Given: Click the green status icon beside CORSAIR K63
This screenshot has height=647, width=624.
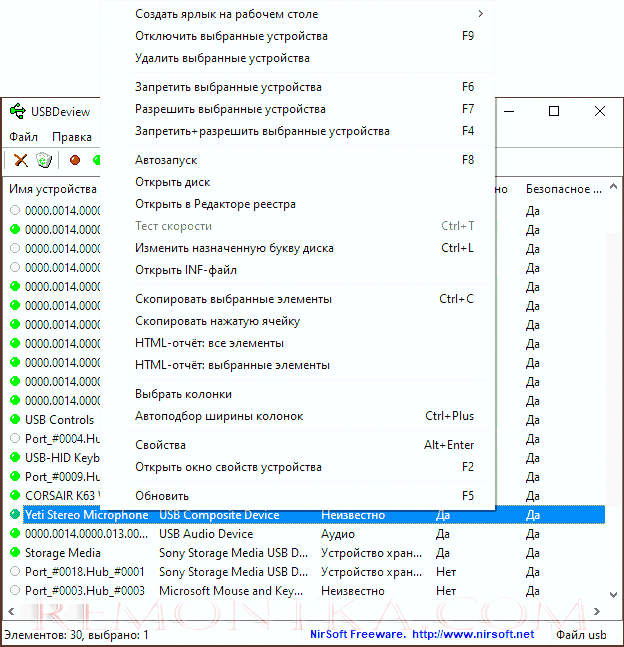Looking at the screenshot, I should 15,495.
